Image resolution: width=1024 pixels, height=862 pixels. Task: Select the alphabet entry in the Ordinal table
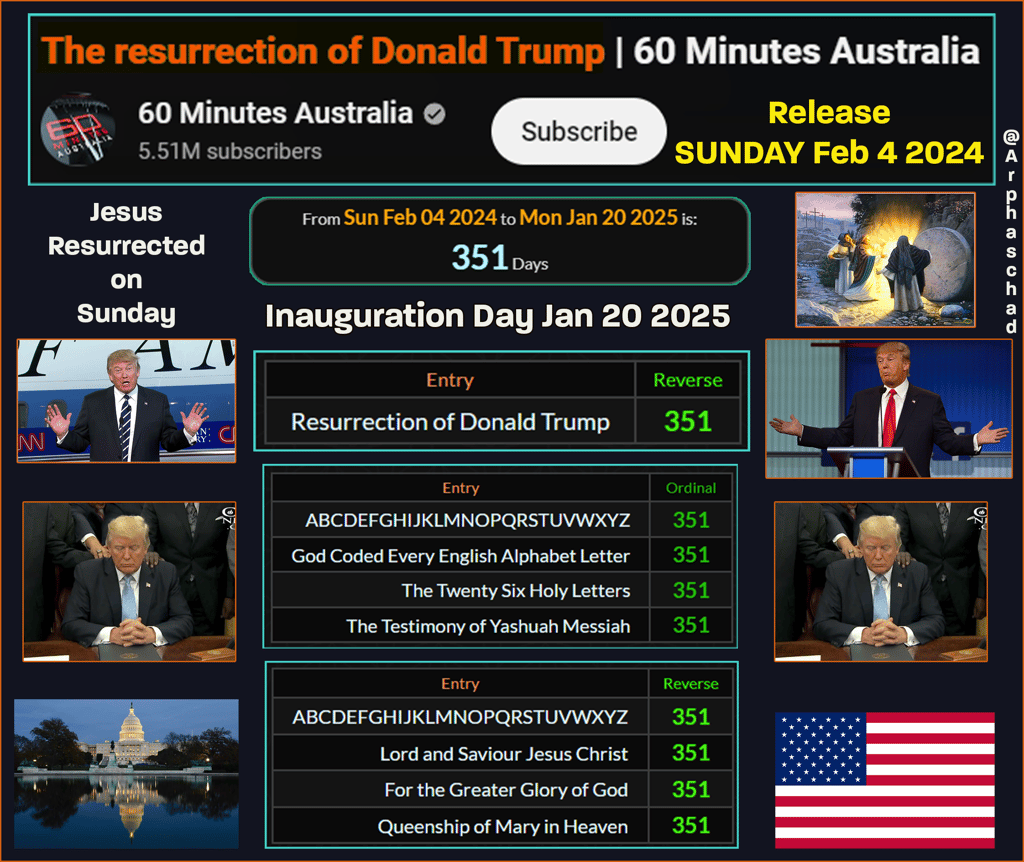[x=460, y=520]
